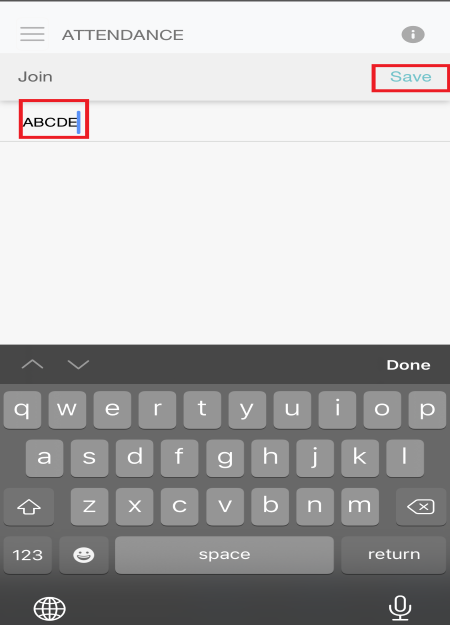Tap the space bar

tap(224, 555)
